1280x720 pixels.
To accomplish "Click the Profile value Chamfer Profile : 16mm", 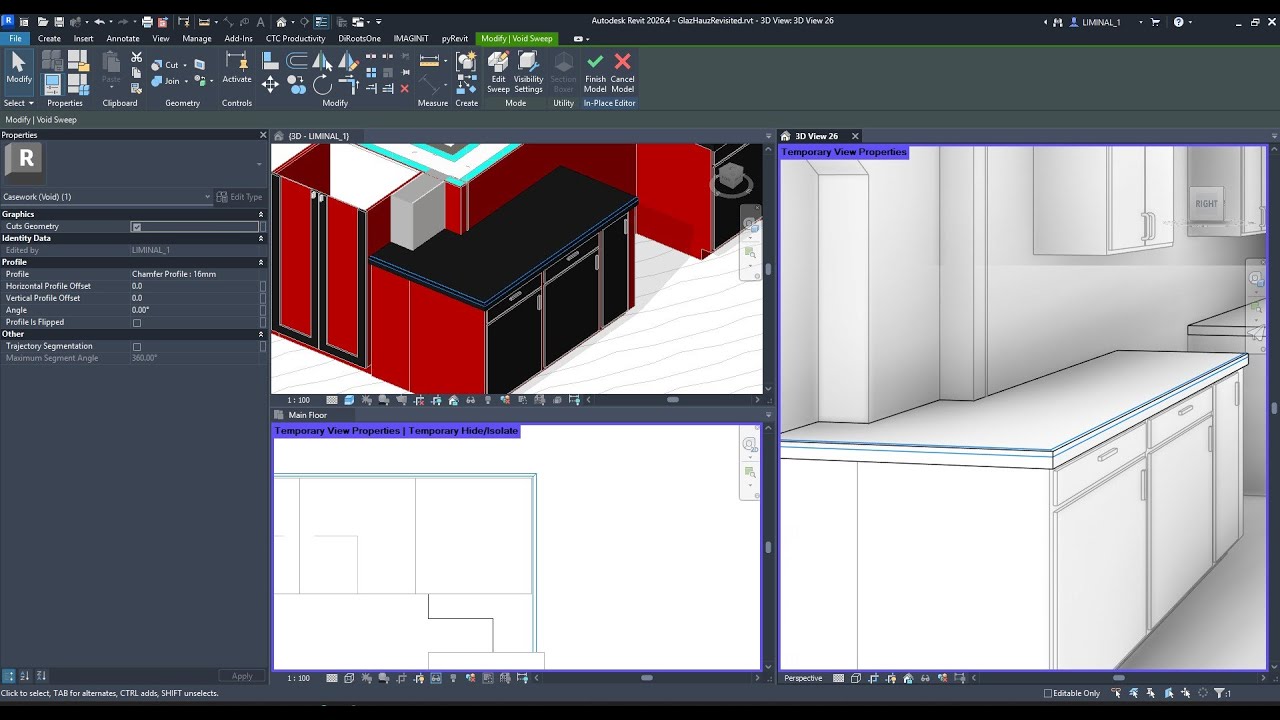I will click(174, 274).
